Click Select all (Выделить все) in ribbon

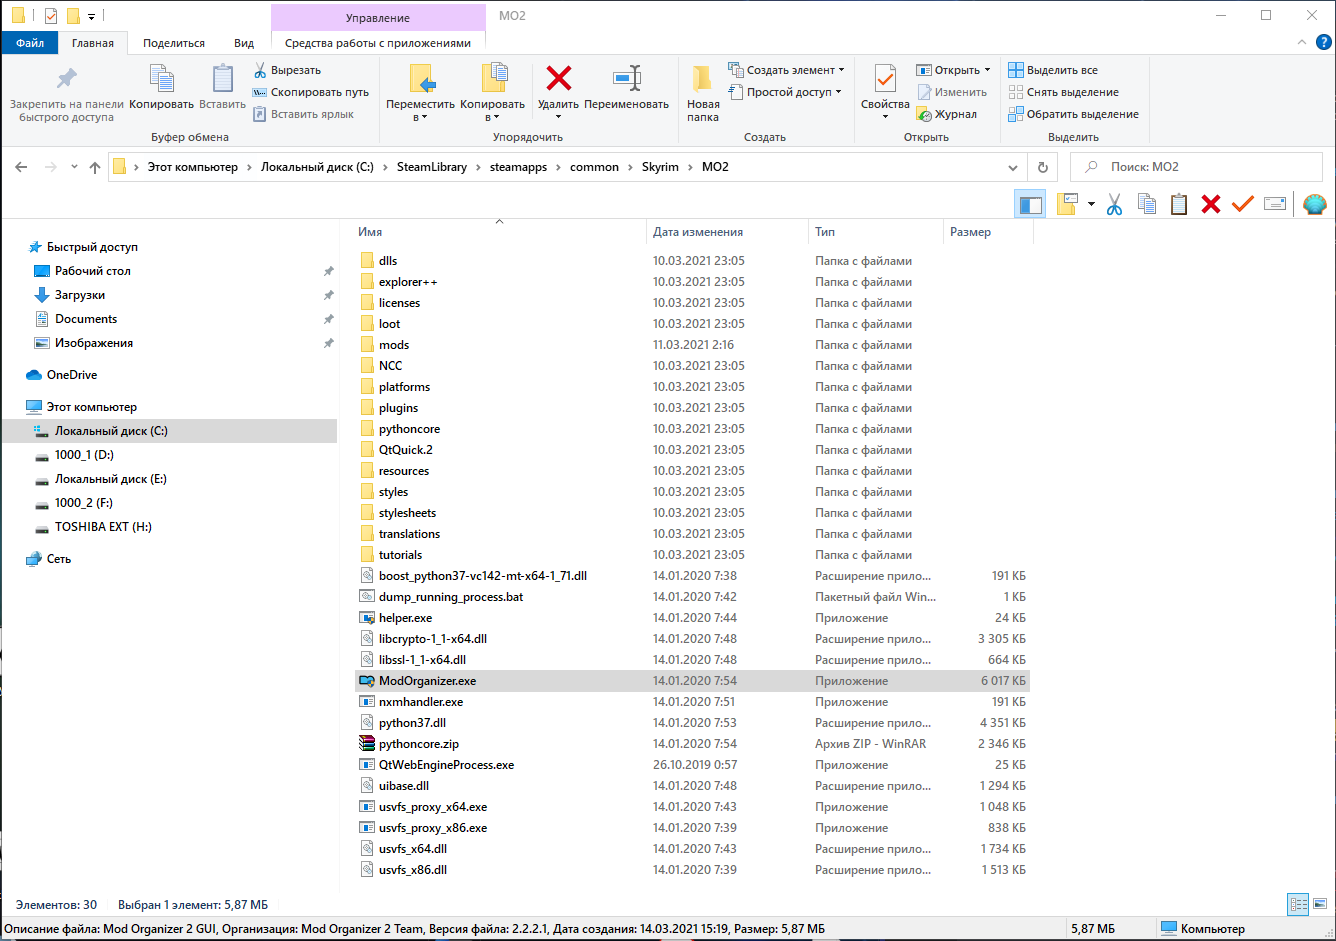(x=1053, y=70)
